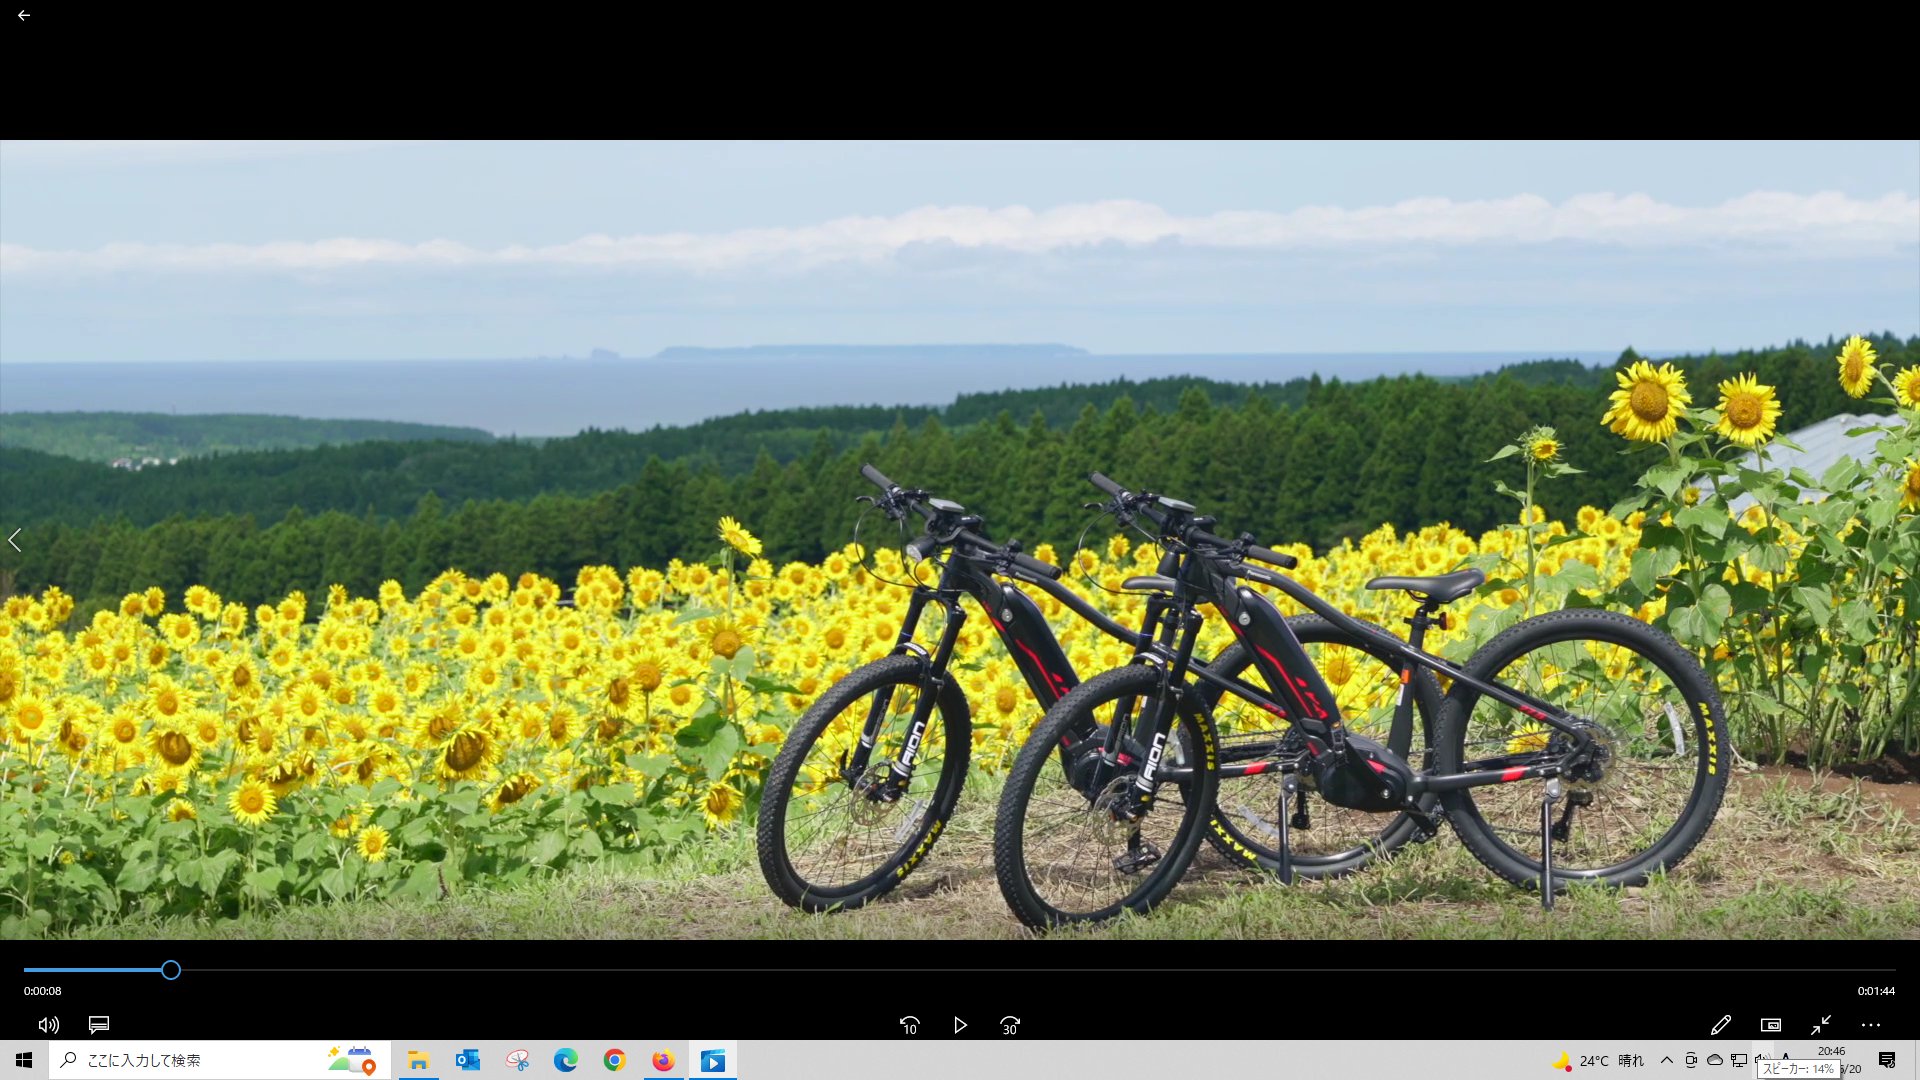This screenshot has width=1920, height=1080.
Task: Click the network tray icon
Action: (1739, 1060)
